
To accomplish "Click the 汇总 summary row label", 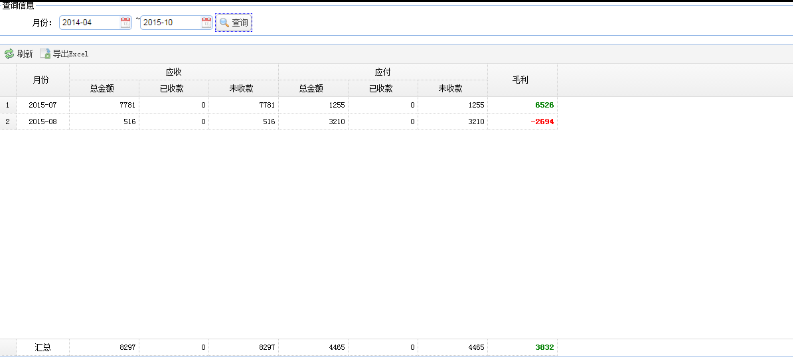I will 42,347.
